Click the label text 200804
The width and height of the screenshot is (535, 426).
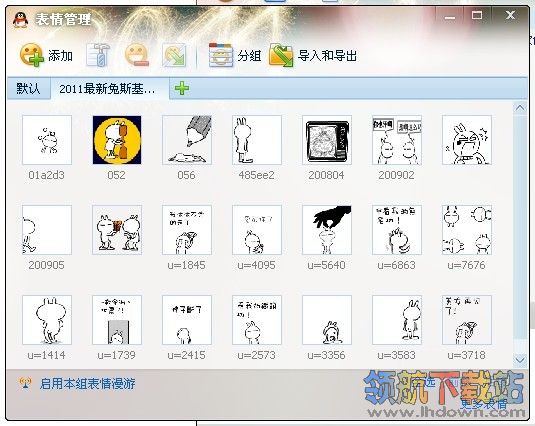327,175
